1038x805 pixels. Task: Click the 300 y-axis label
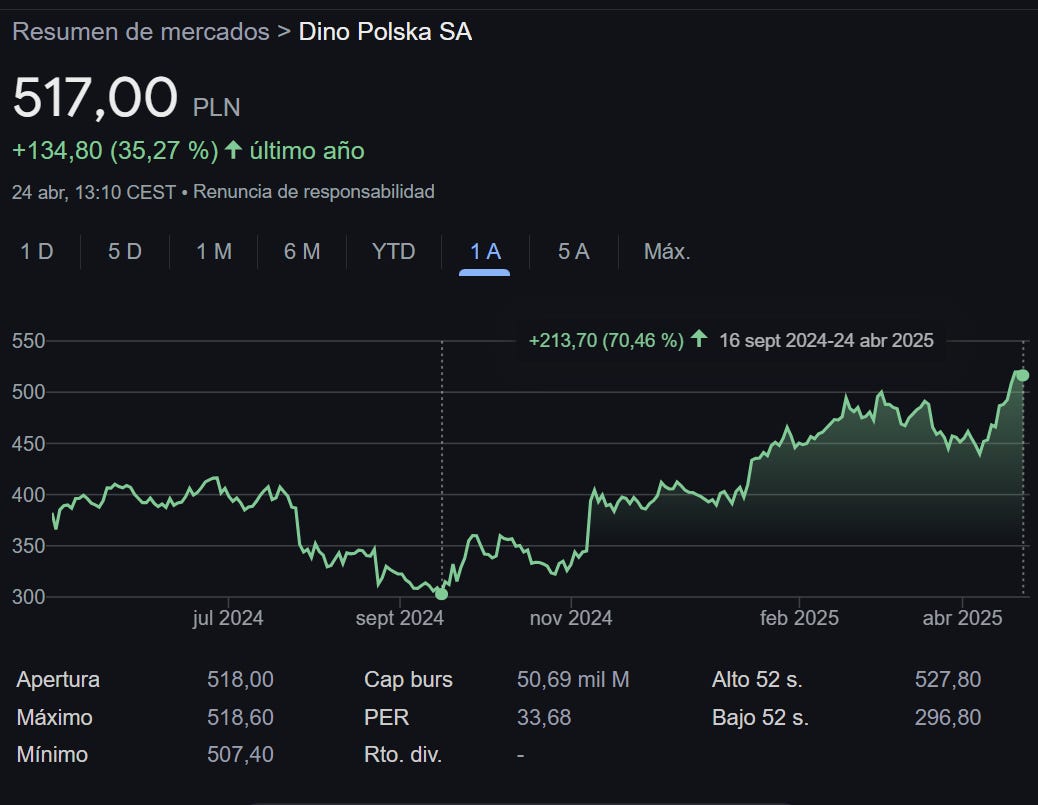click(28, 596)
